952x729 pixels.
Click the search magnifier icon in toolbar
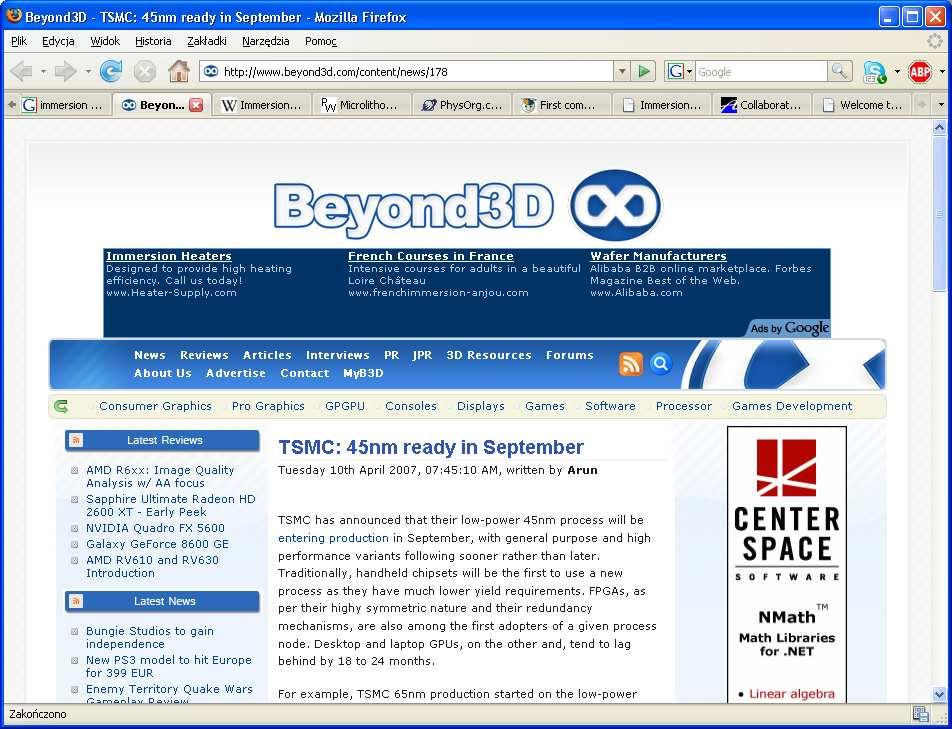tap(839, 72)
